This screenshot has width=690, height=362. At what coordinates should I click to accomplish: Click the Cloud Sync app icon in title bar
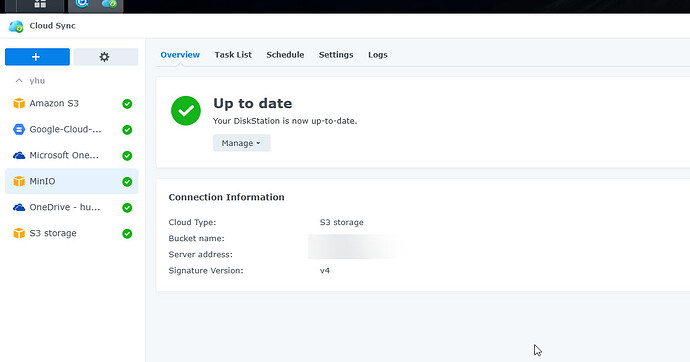16,26
